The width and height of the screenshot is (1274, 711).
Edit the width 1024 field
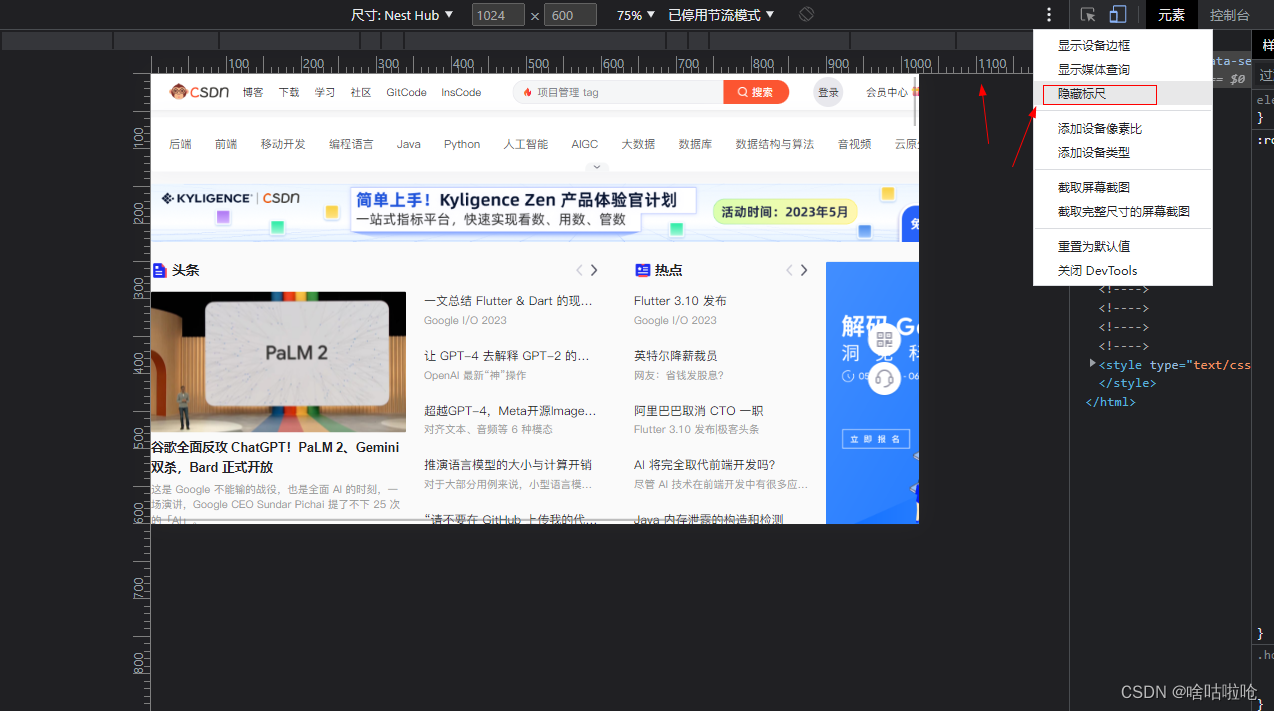click(498, 15)
